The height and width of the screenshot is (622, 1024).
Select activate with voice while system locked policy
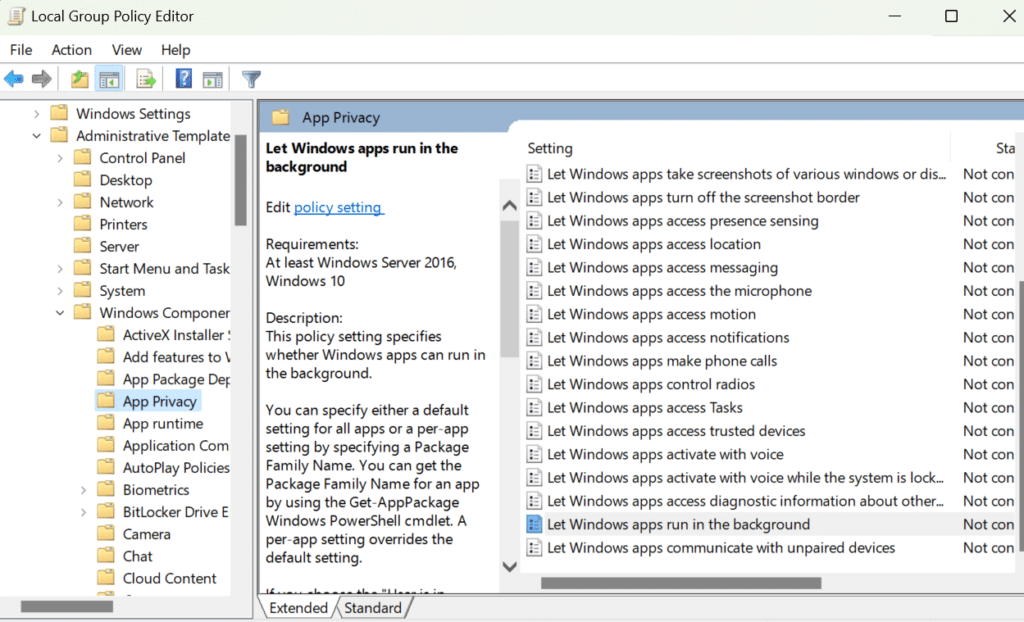pos(745,478)
